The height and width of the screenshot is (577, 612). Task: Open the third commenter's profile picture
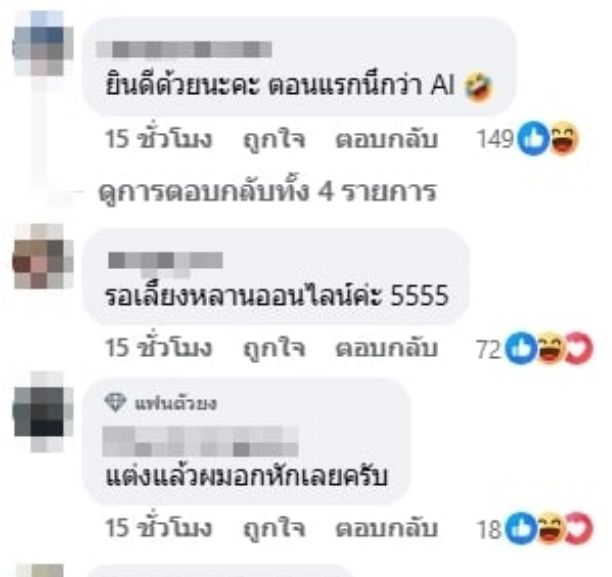tap(43, 412)
